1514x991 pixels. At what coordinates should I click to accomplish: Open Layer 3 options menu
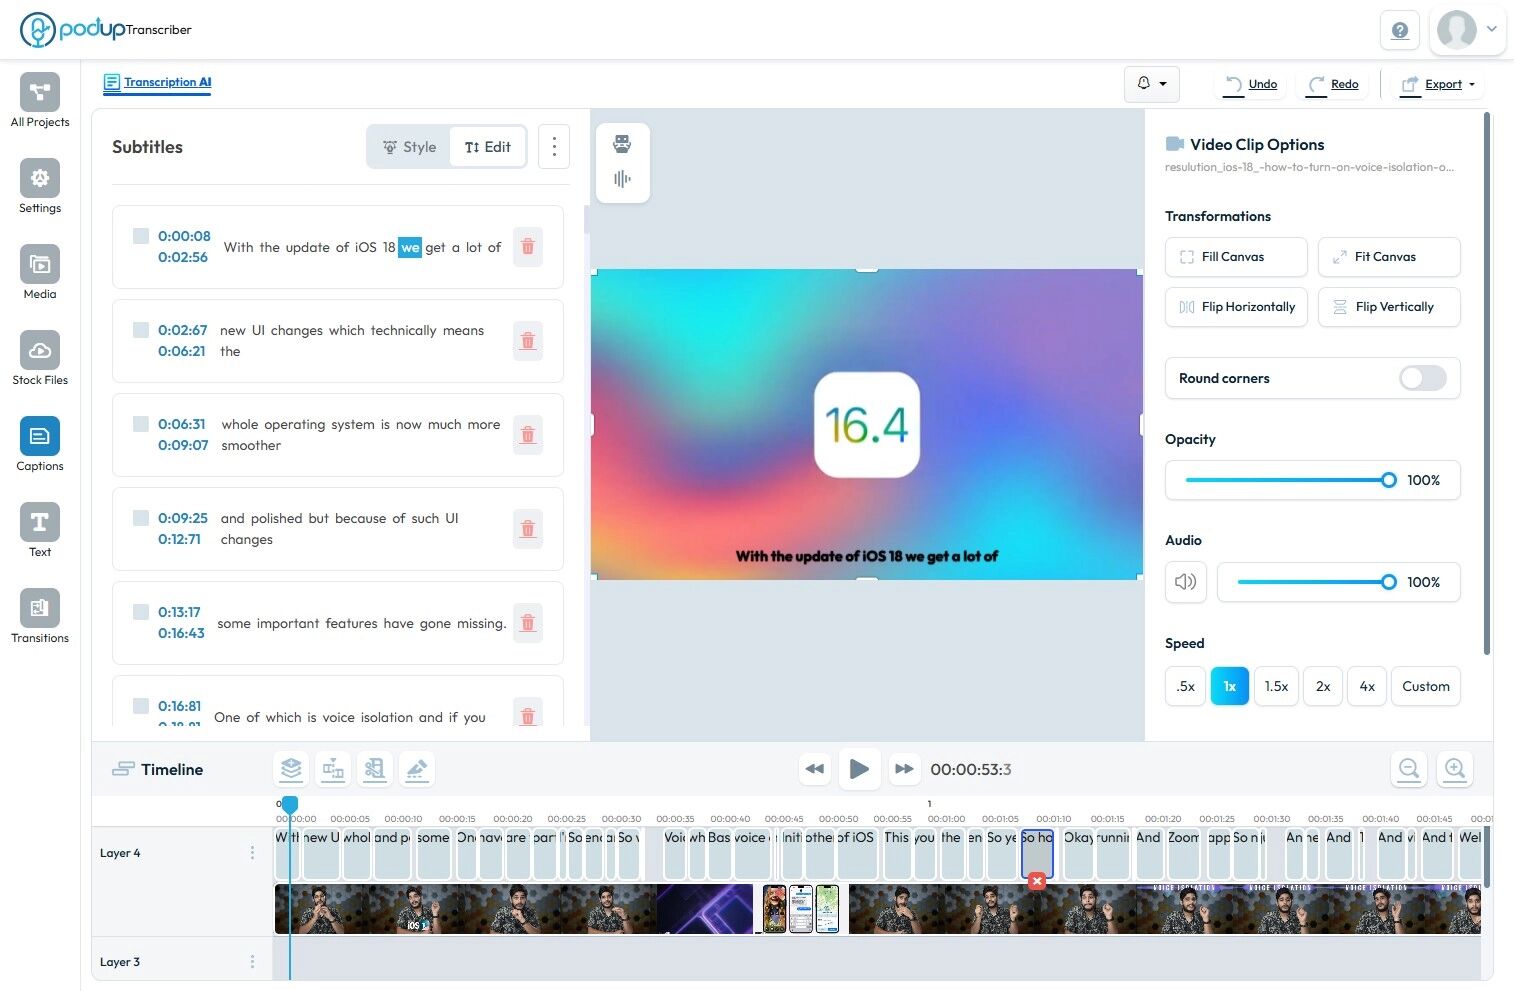tap(252, 962)
